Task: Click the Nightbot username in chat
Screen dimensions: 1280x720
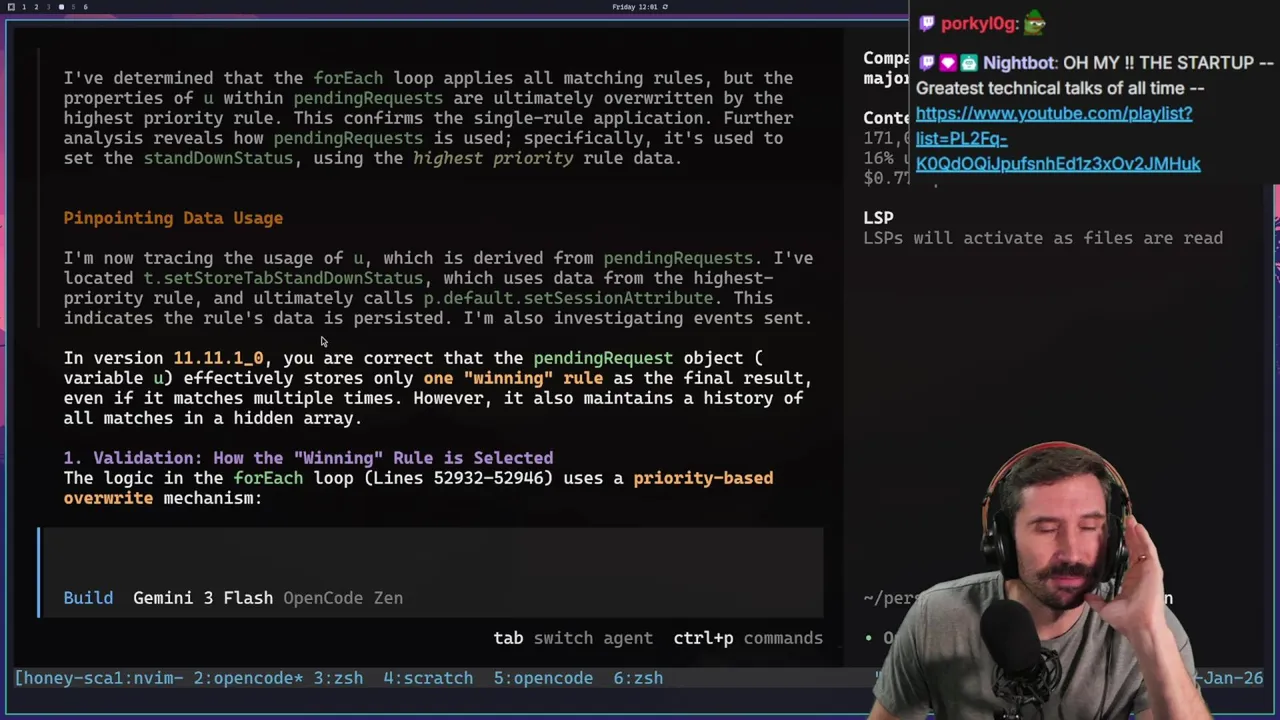Action: (x=1018, y=63)
